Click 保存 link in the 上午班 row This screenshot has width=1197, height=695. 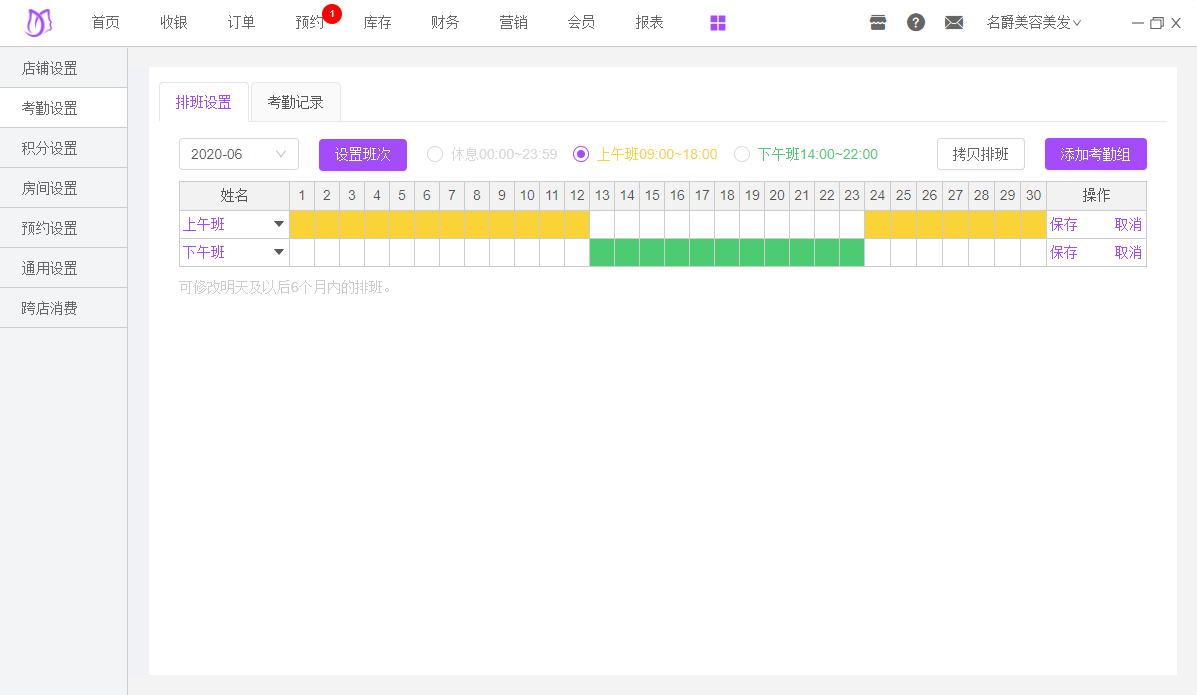tap(1064, 225)
